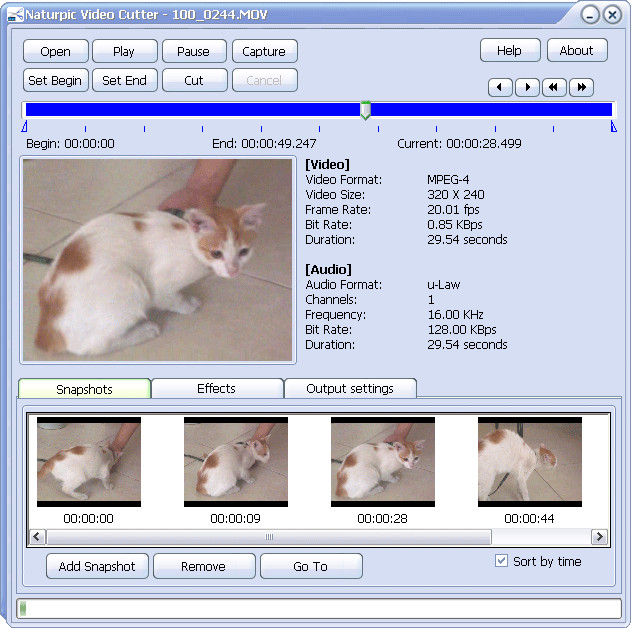Screen dimensions: 631x628
Task: Click Add Snapshot button
Action: 97,566
